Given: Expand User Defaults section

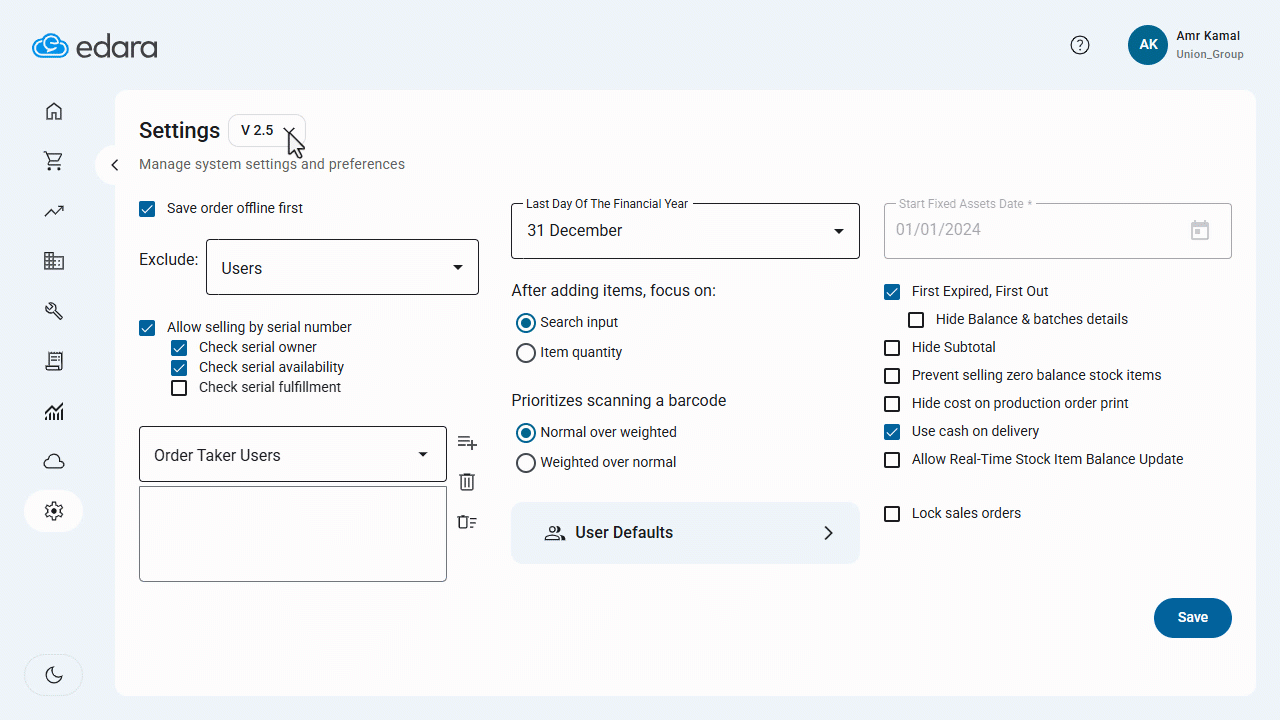Looking at the screenshot, I should click(x=685, y=533).
